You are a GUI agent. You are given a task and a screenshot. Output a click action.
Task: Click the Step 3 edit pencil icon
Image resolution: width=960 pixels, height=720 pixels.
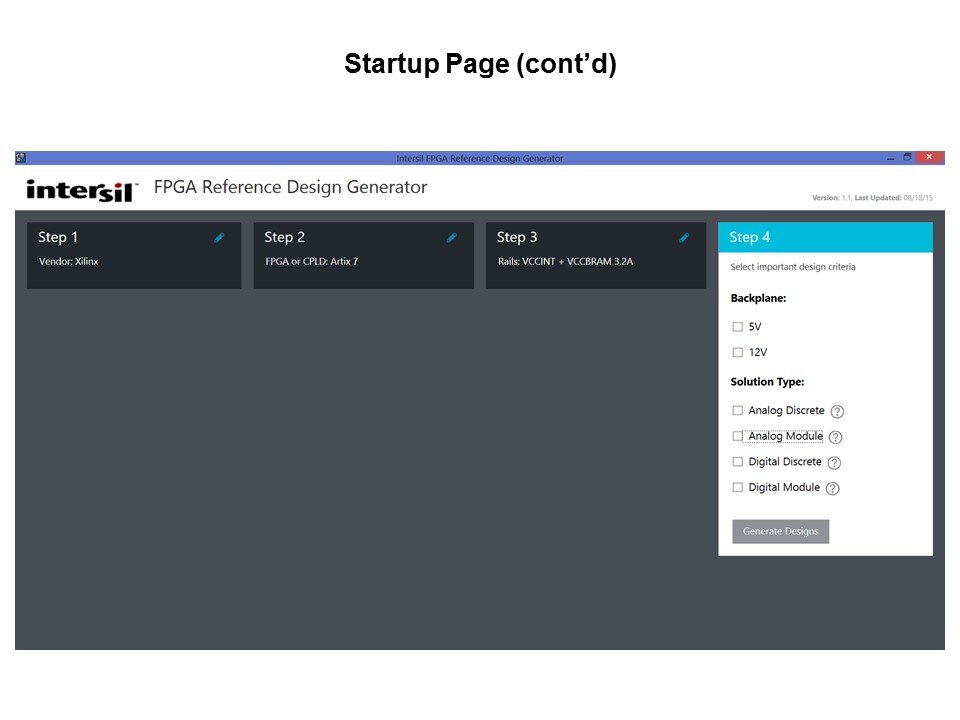pos(684,238)
